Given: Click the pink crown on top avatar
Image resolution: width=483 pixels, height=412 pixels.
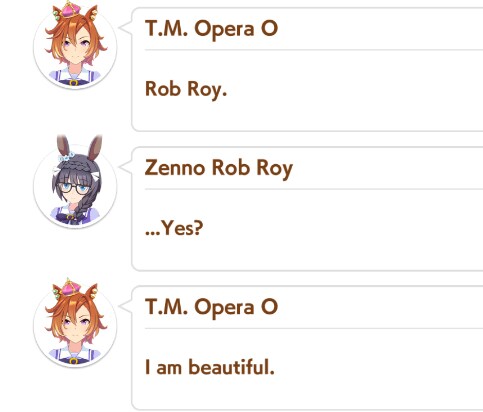Looking at the screenshot, I should coord(71,11).
